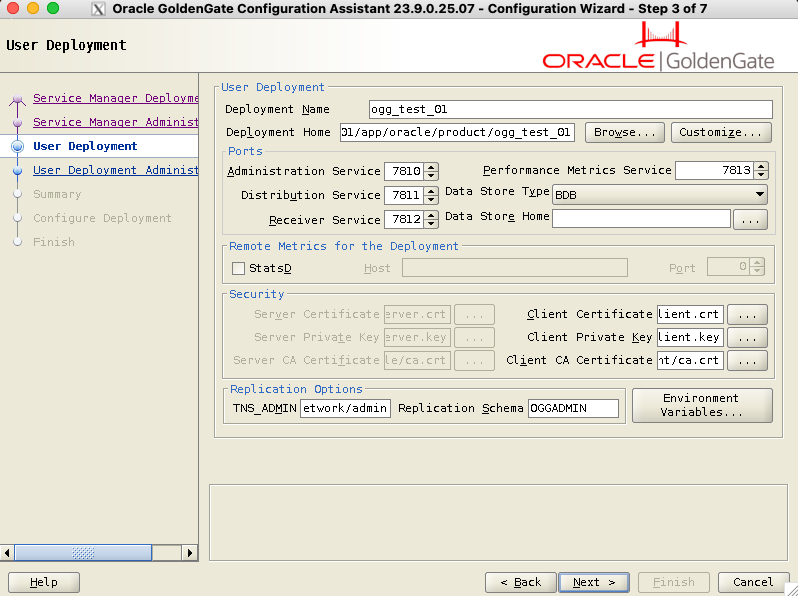
Task: Open Environment Variables dialog
Action: pos(701,405)
